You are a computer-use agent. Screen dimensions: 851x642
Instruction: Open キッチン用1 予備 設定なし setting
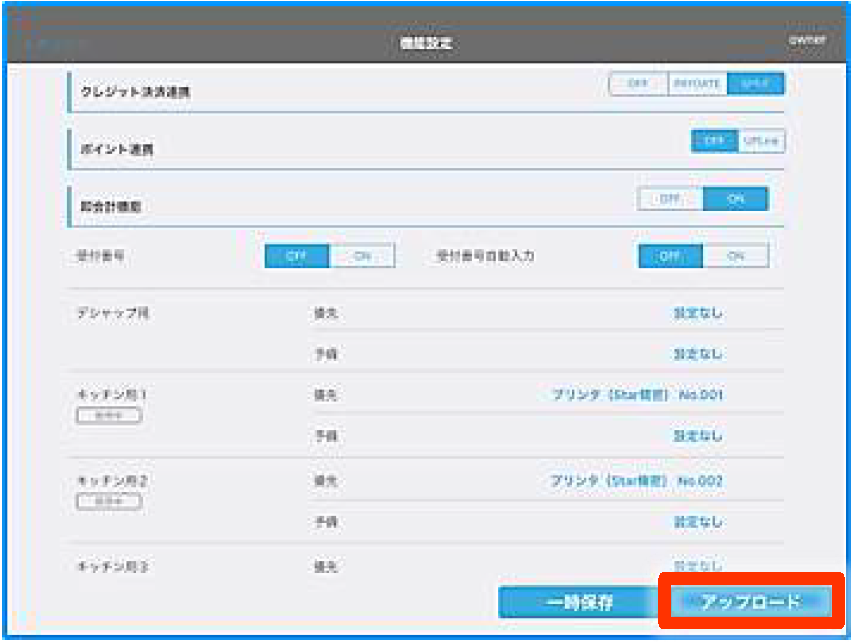697,436
